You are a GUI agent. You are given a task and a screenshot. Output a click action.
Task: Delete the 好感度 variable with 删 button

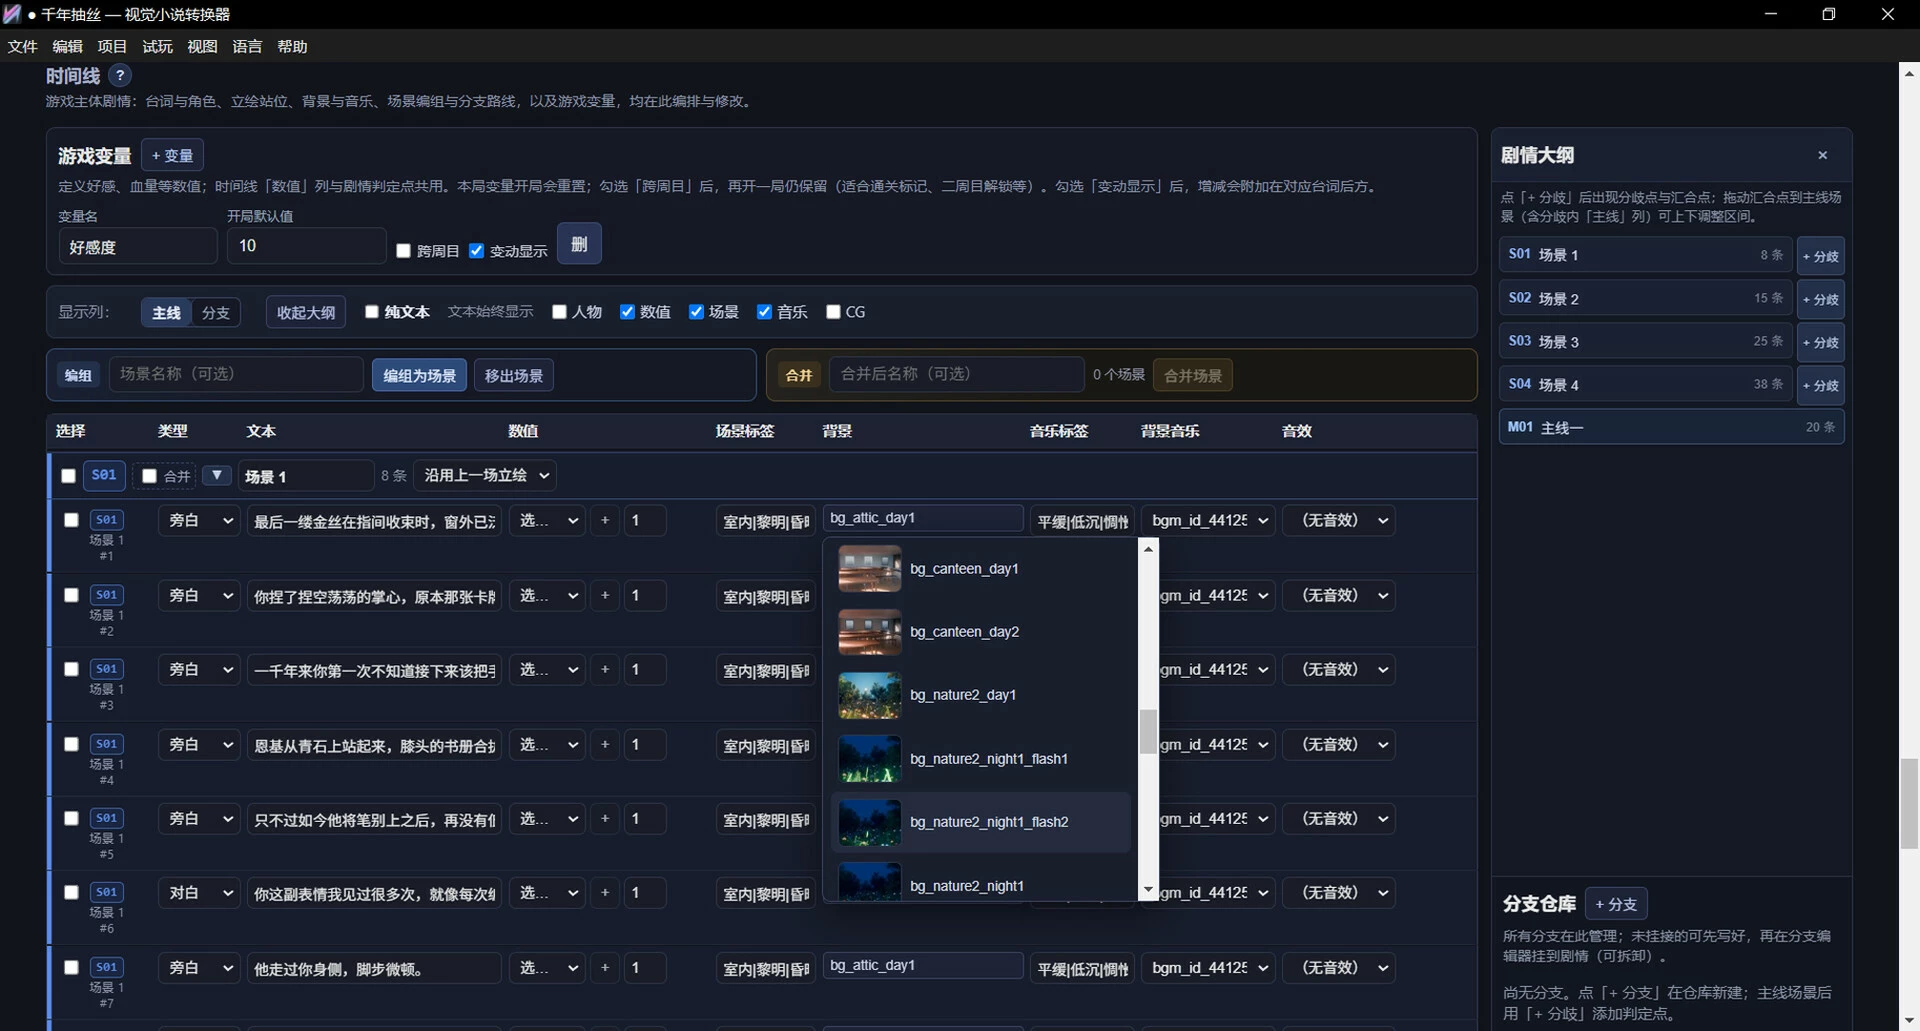[579, 244]
